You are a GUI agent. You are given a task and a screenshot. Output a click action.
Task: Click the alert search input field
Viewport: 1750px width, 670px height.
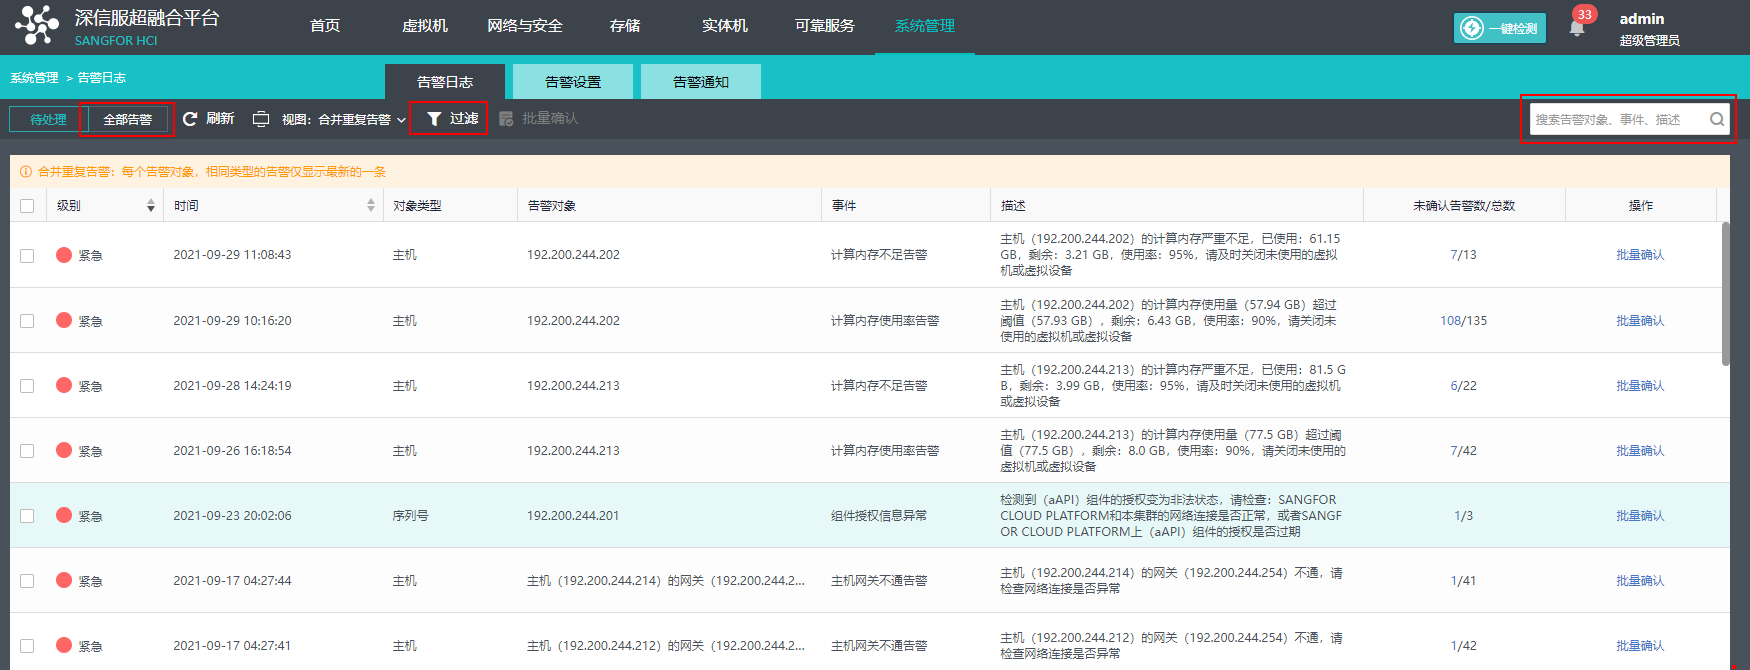pos(1615,119)
